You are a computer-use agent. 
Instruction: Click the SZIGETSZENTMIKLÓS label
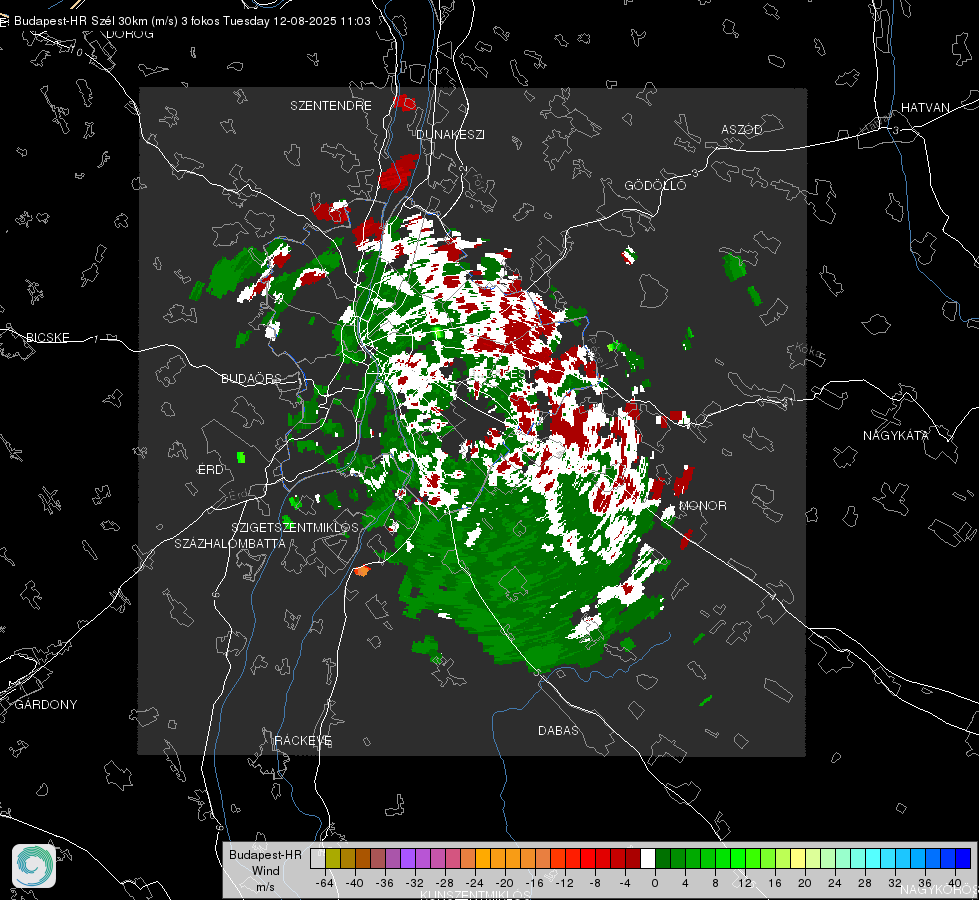pos(295,527)
